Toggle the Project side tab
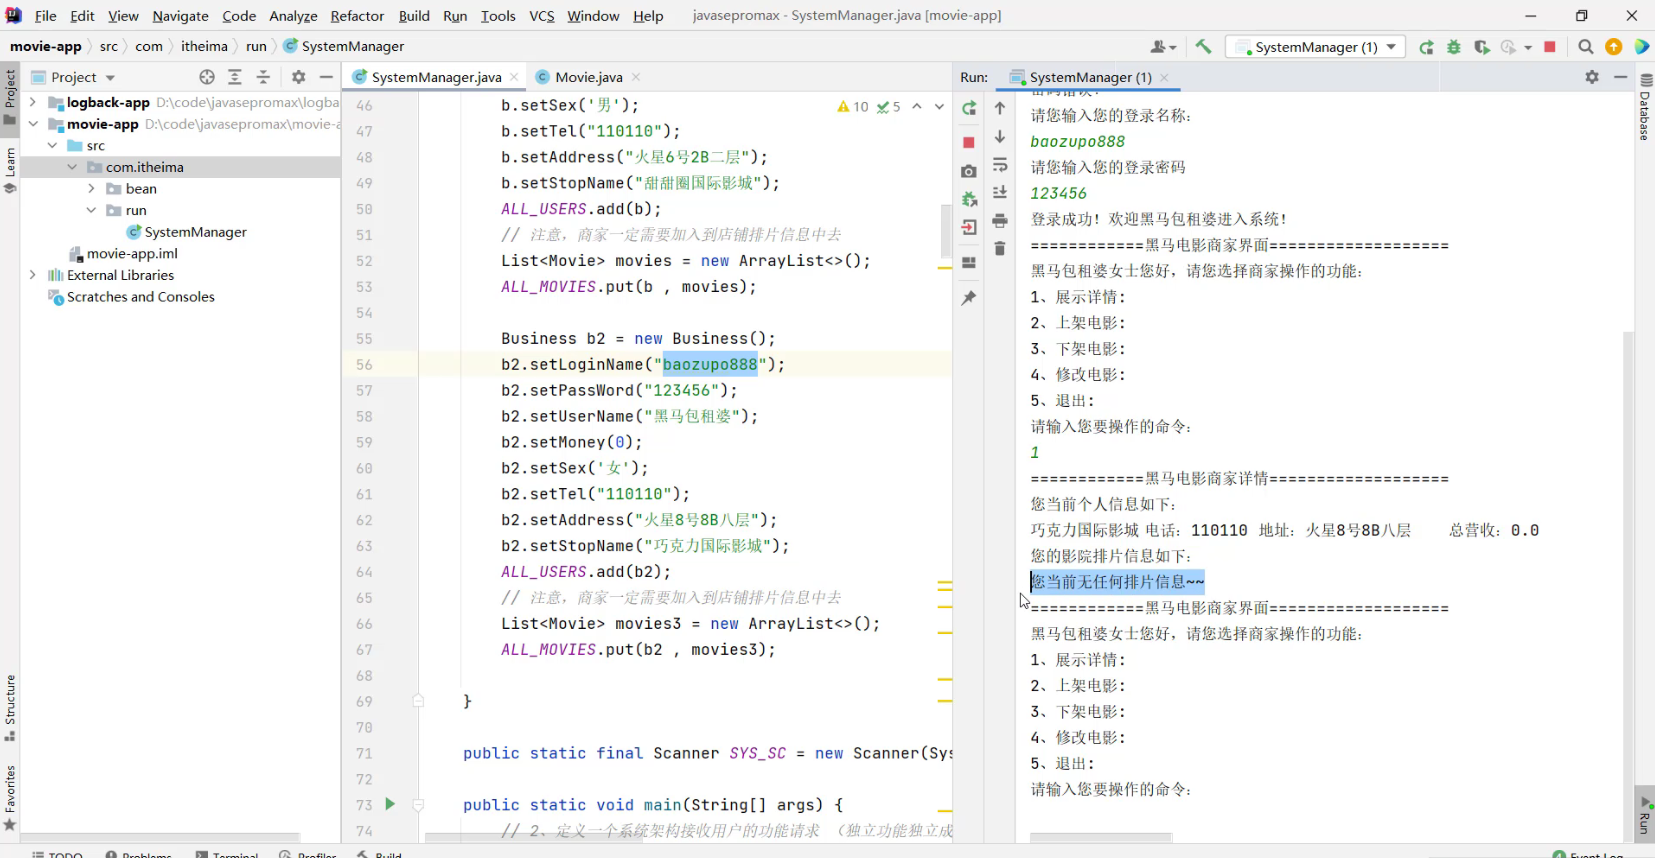Image resolution: width=1655 pixels, height=858 pixels. click(x=10, y=96)
